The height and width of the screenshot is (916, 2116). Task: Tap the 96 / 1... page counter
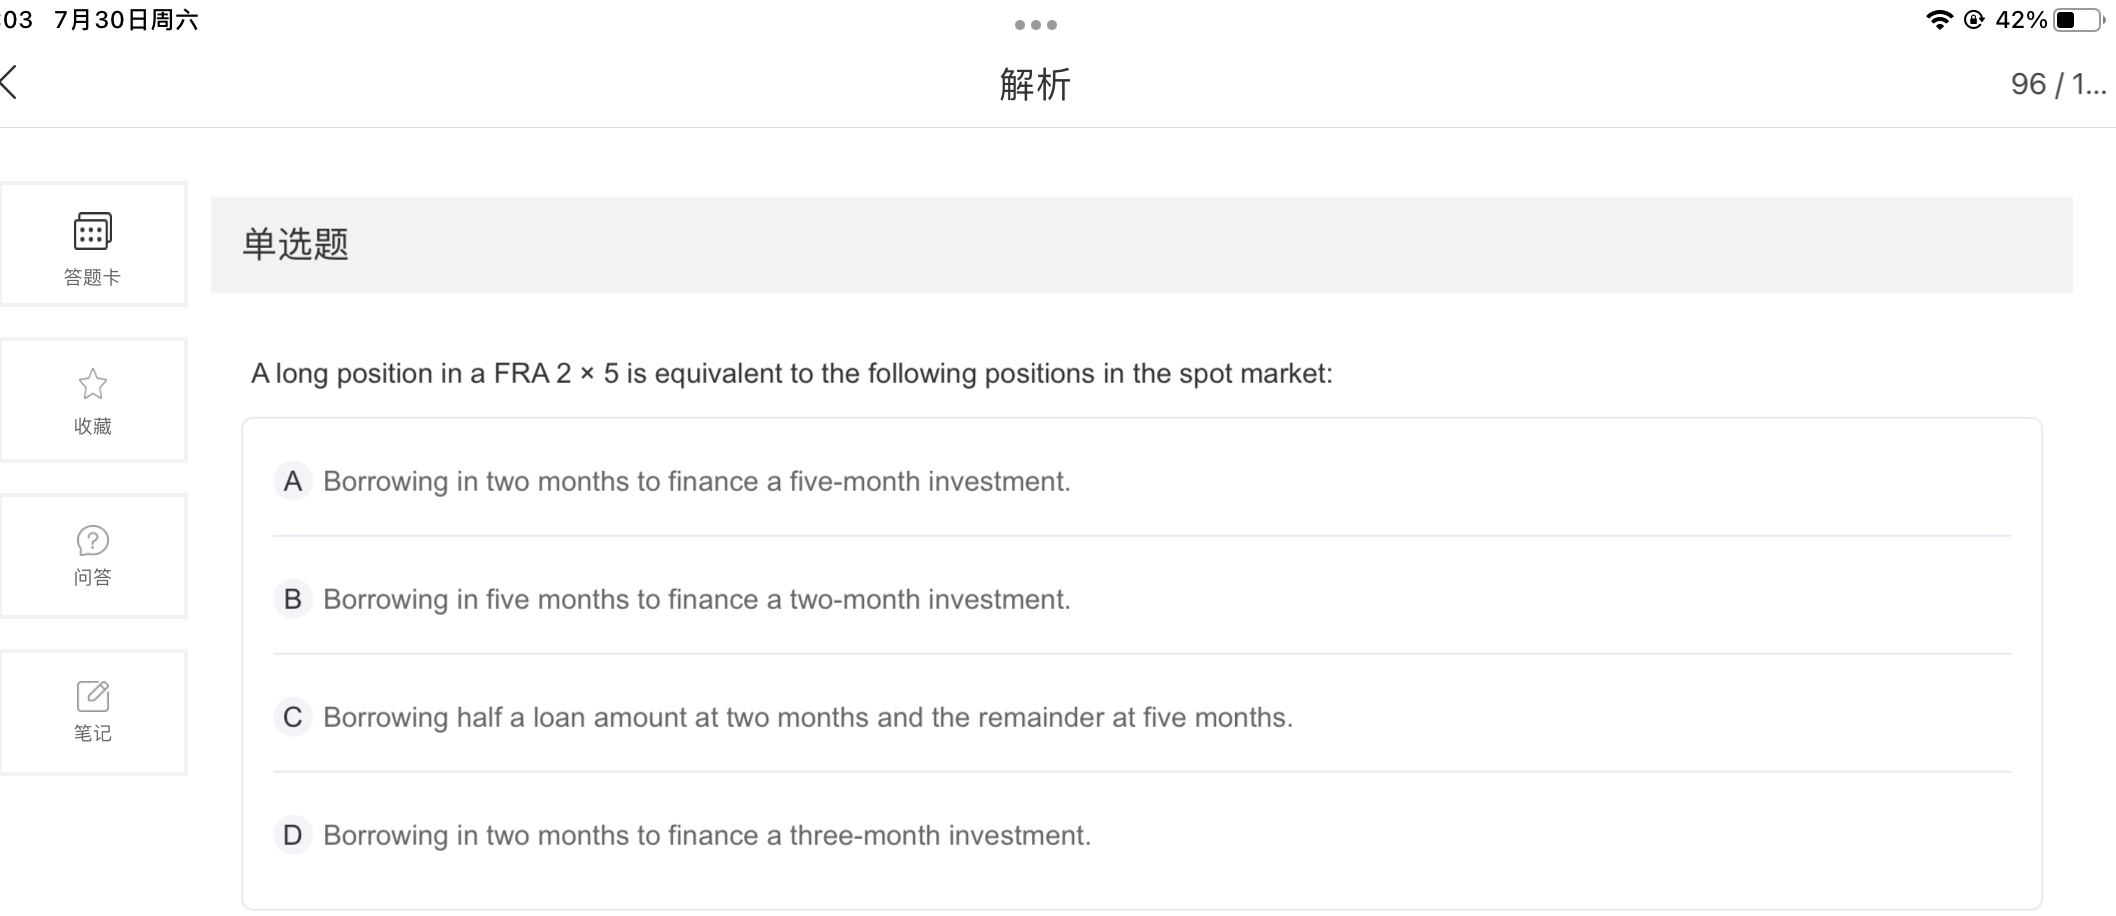[2057, 84]
